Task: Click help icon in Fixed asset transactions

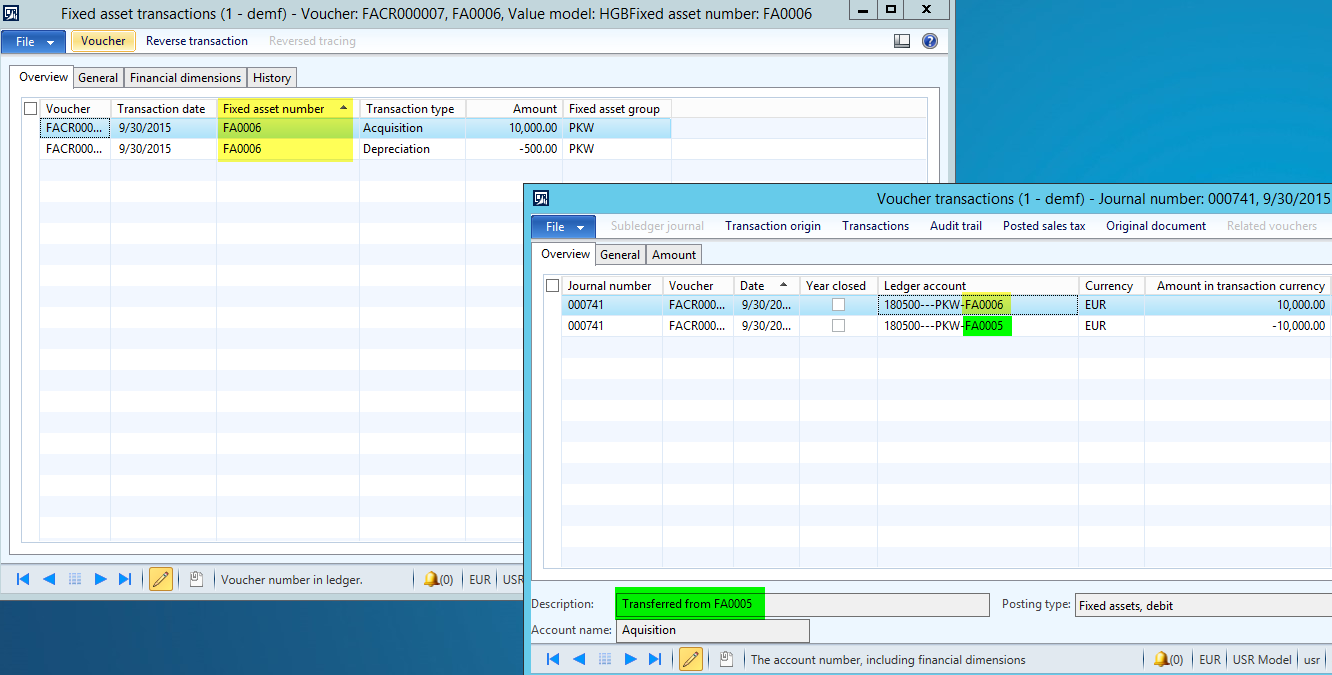Action: tap(930, 41)
